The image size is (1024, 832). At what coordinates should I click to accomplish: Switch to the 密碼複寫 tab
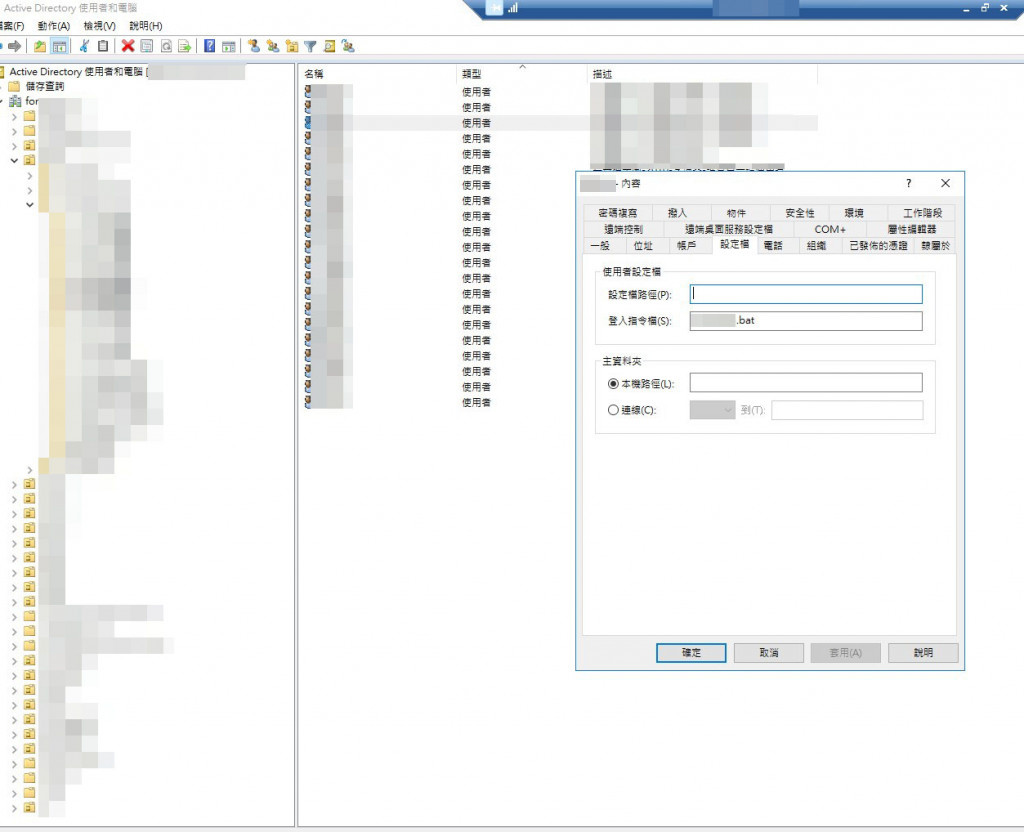coord(618,213)
